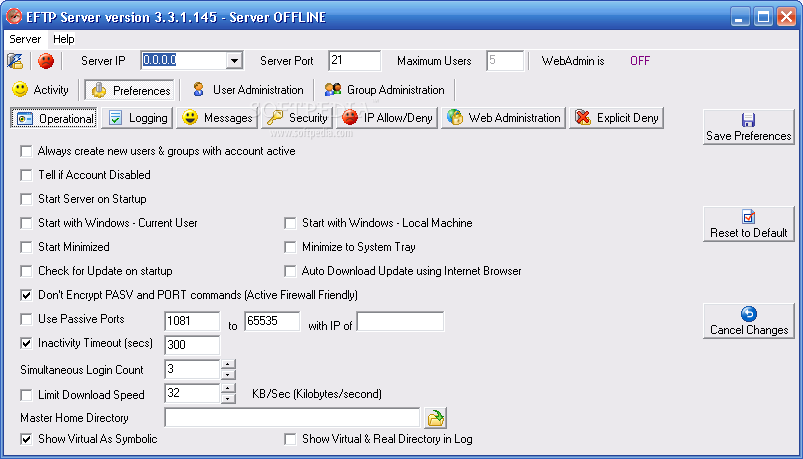The image size is (803, 459).
Task: Click the browse folder icon for Master Home Directory
Action: tap(435, 418)
